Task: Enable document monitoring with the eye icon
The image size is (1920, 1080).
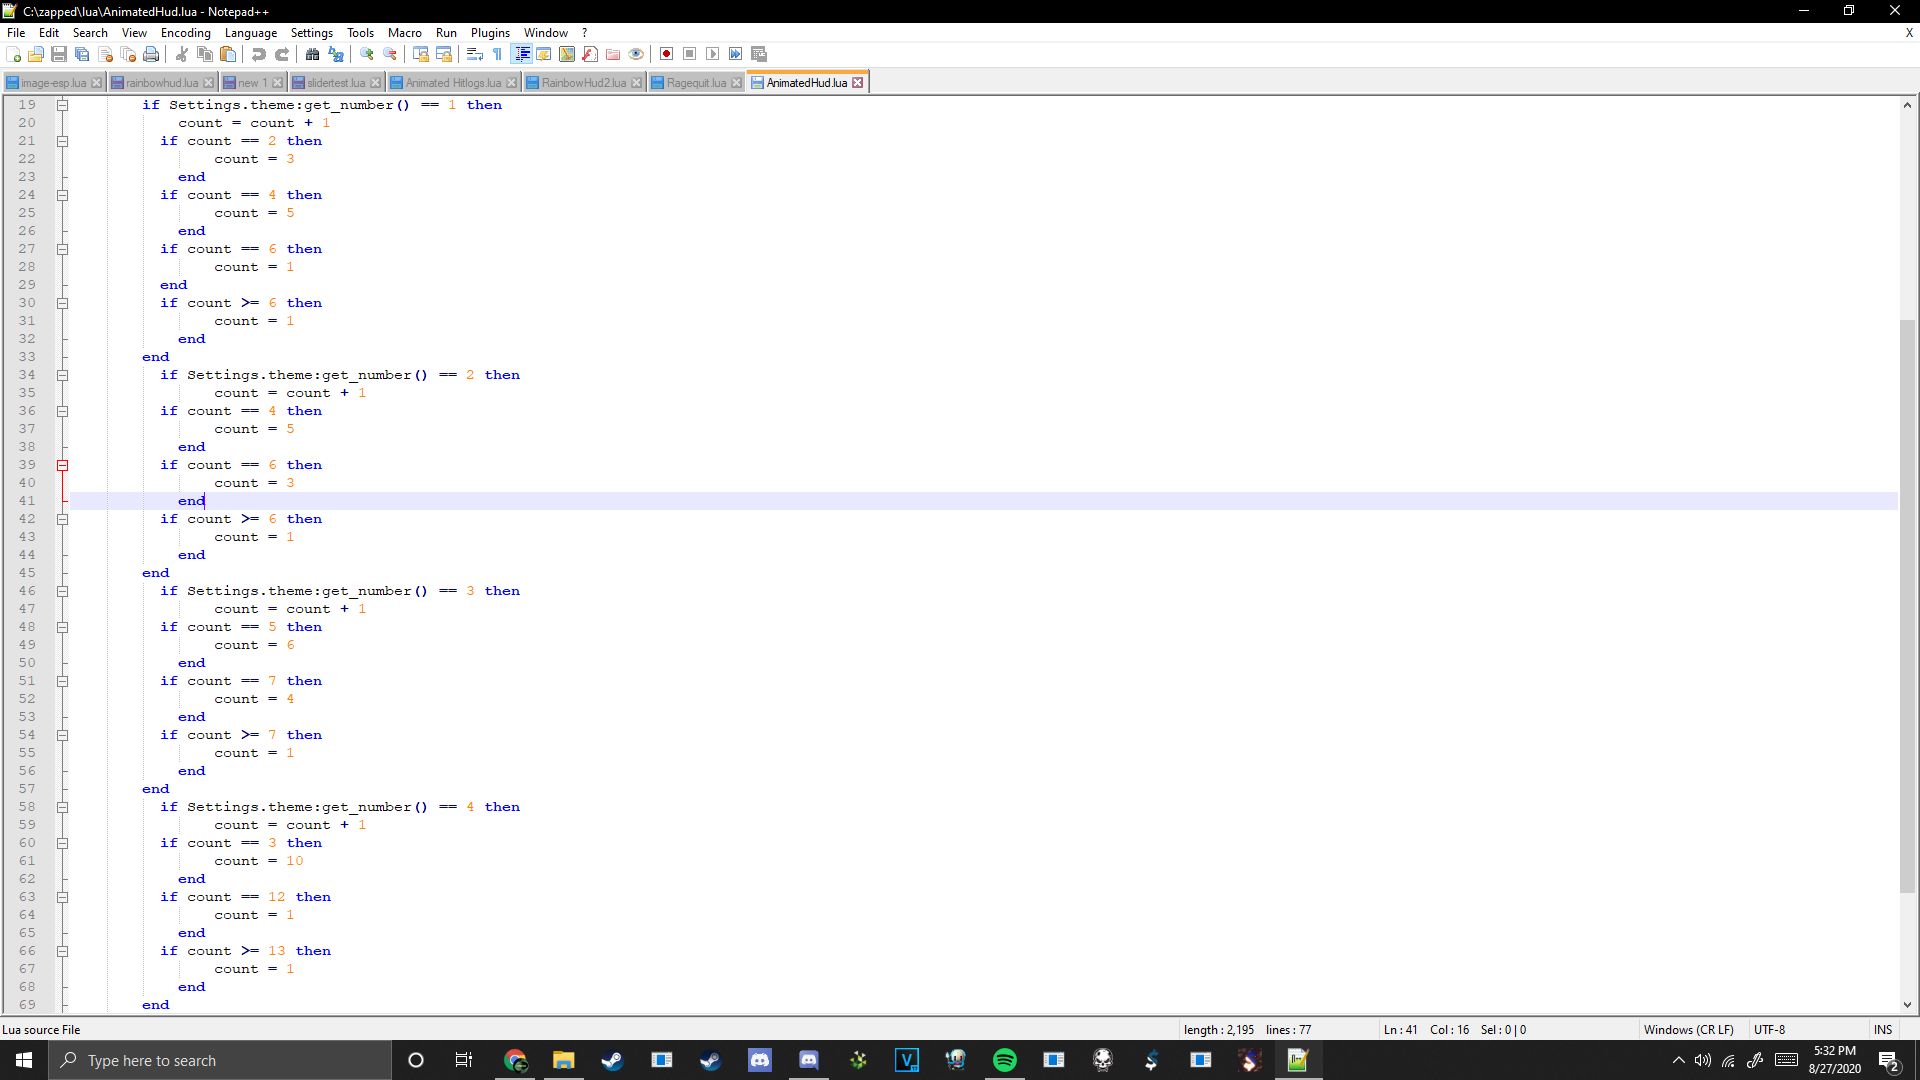Action: 636,54
